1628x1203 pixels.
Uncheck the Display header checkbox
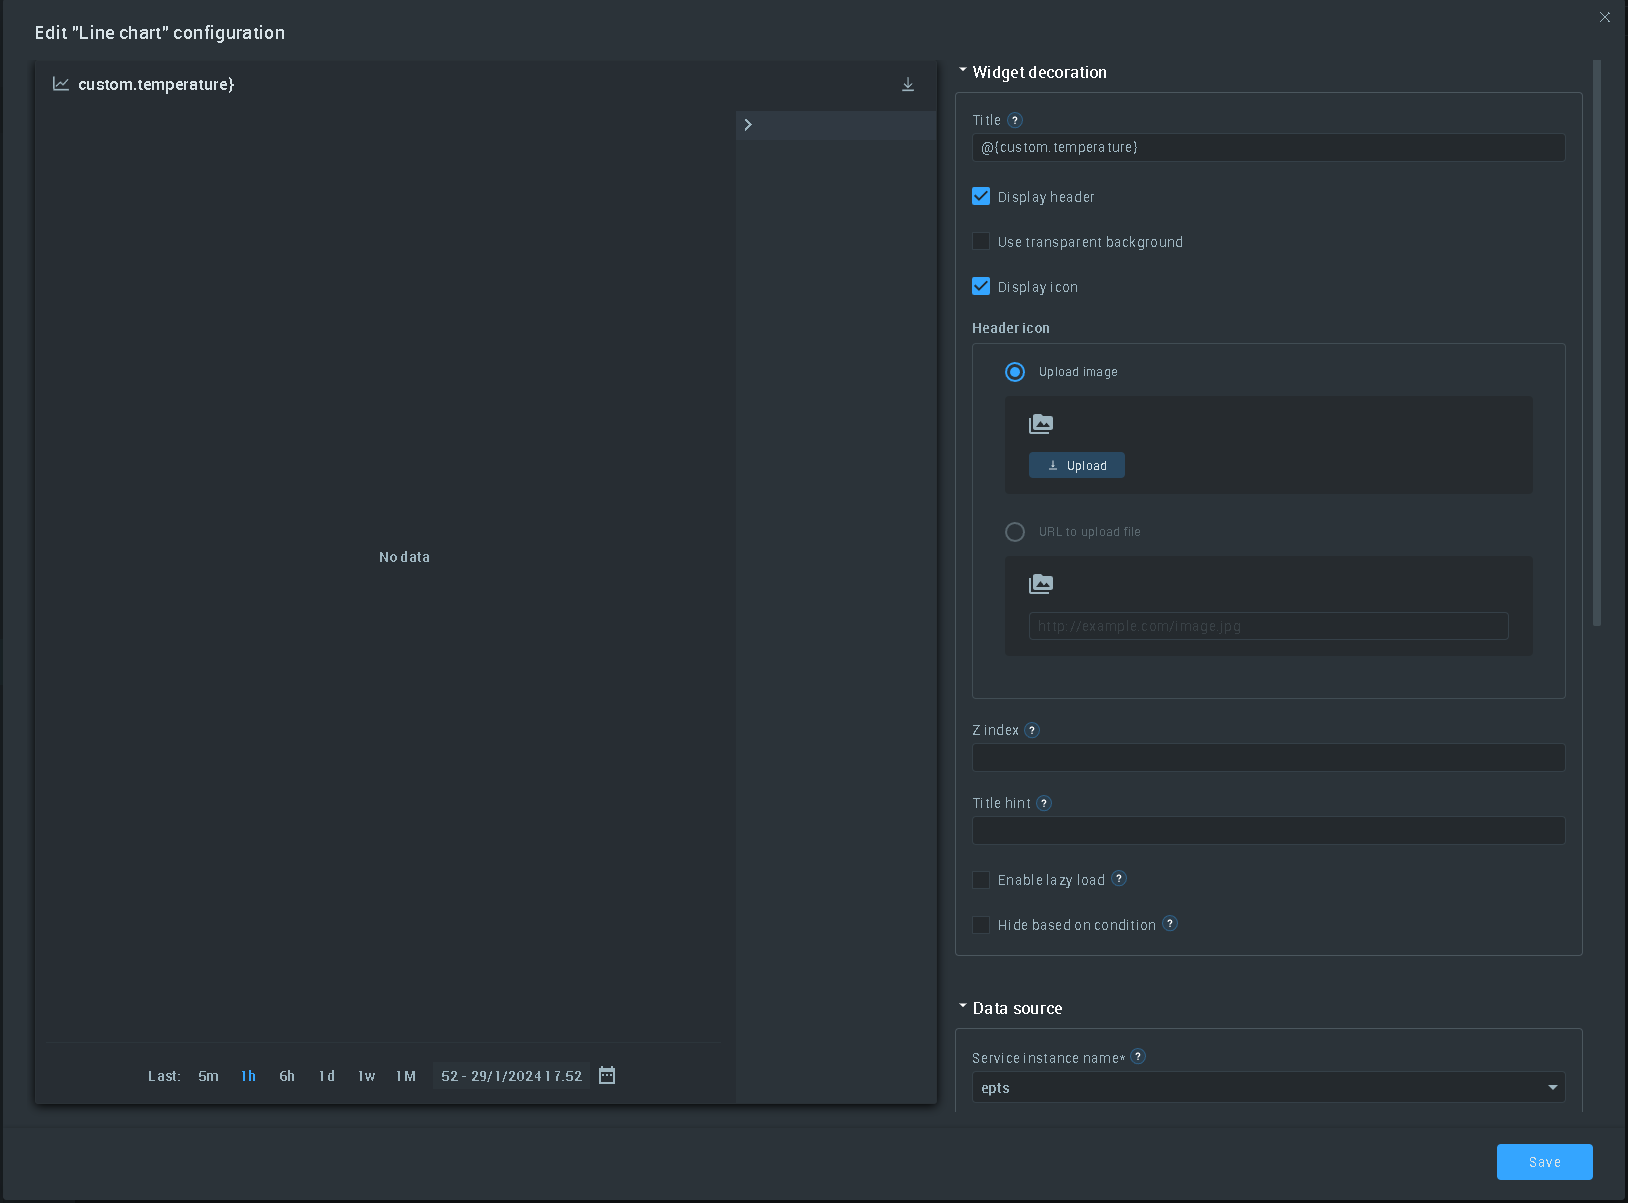(x=981, y=197)
